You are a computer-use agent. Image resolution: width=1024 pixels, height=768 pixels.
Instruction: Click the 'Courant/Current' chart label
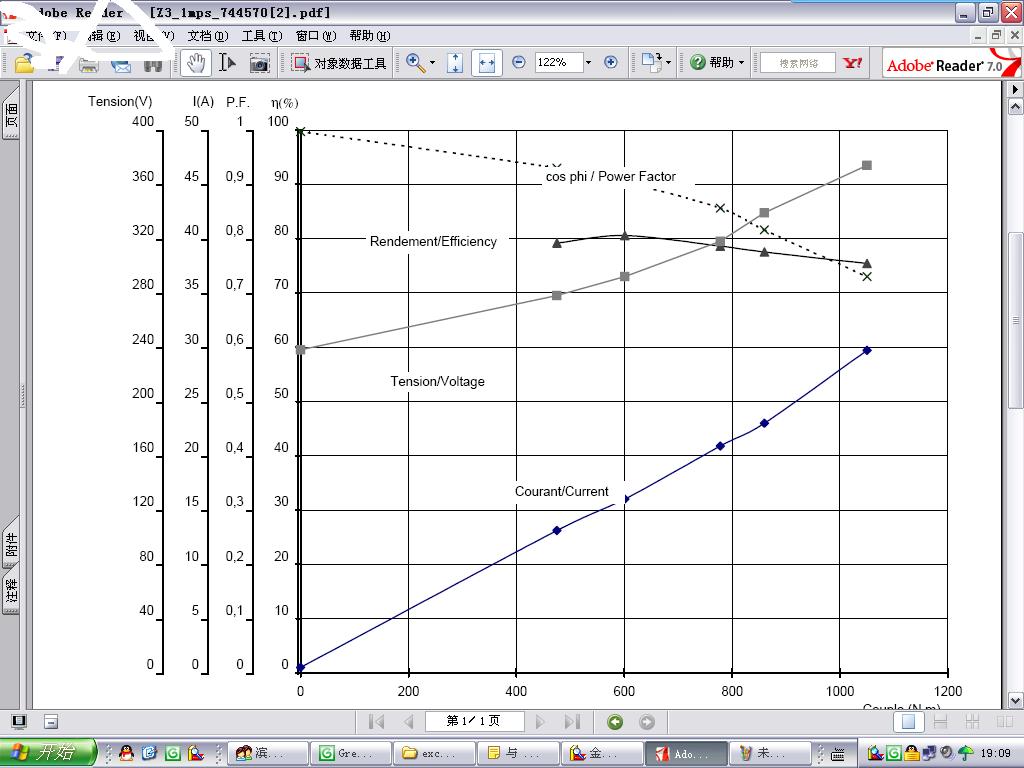tap(562, 491)
